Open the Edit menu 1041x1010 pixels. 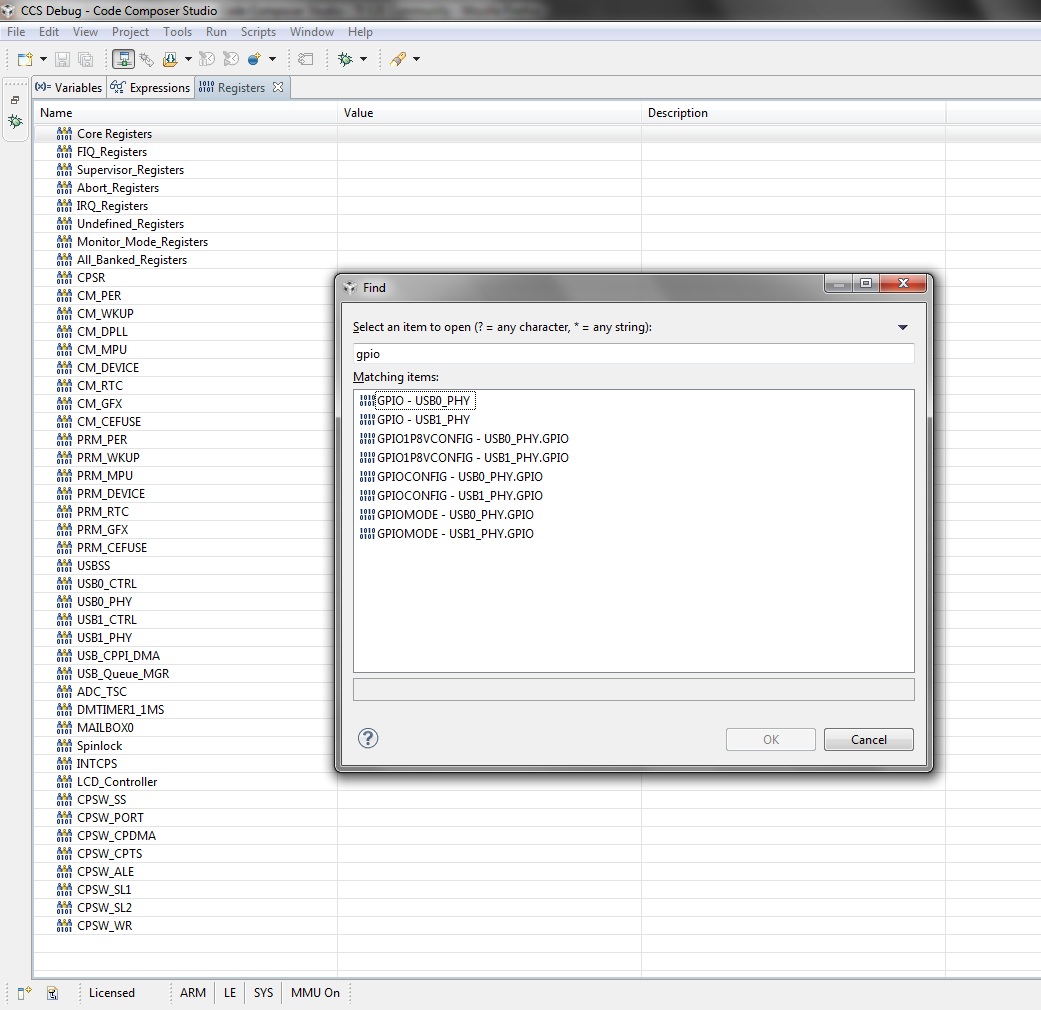[x=48, y=32]
